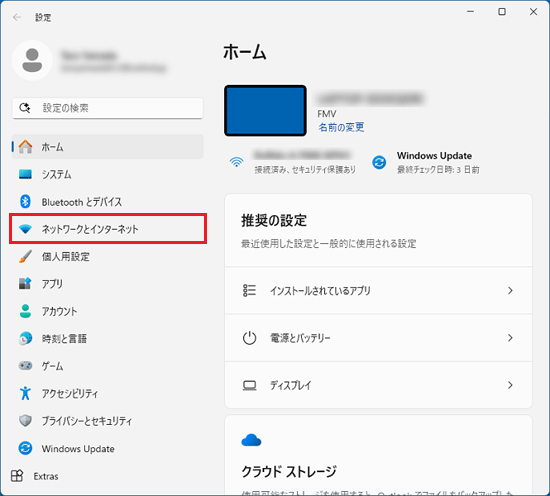
Task: Click the ホーム house icon
Action: pos(25,147)
